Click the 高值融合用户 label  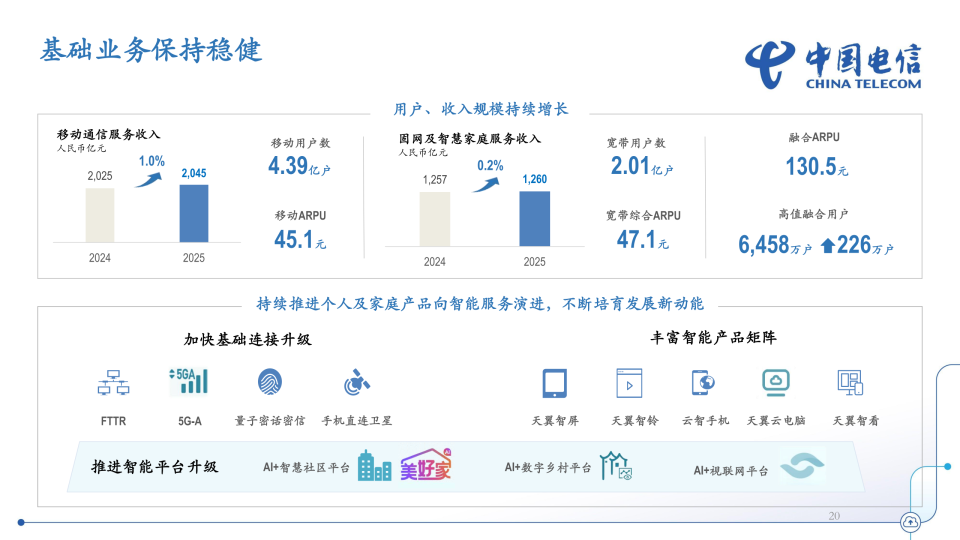coord(813,214)
